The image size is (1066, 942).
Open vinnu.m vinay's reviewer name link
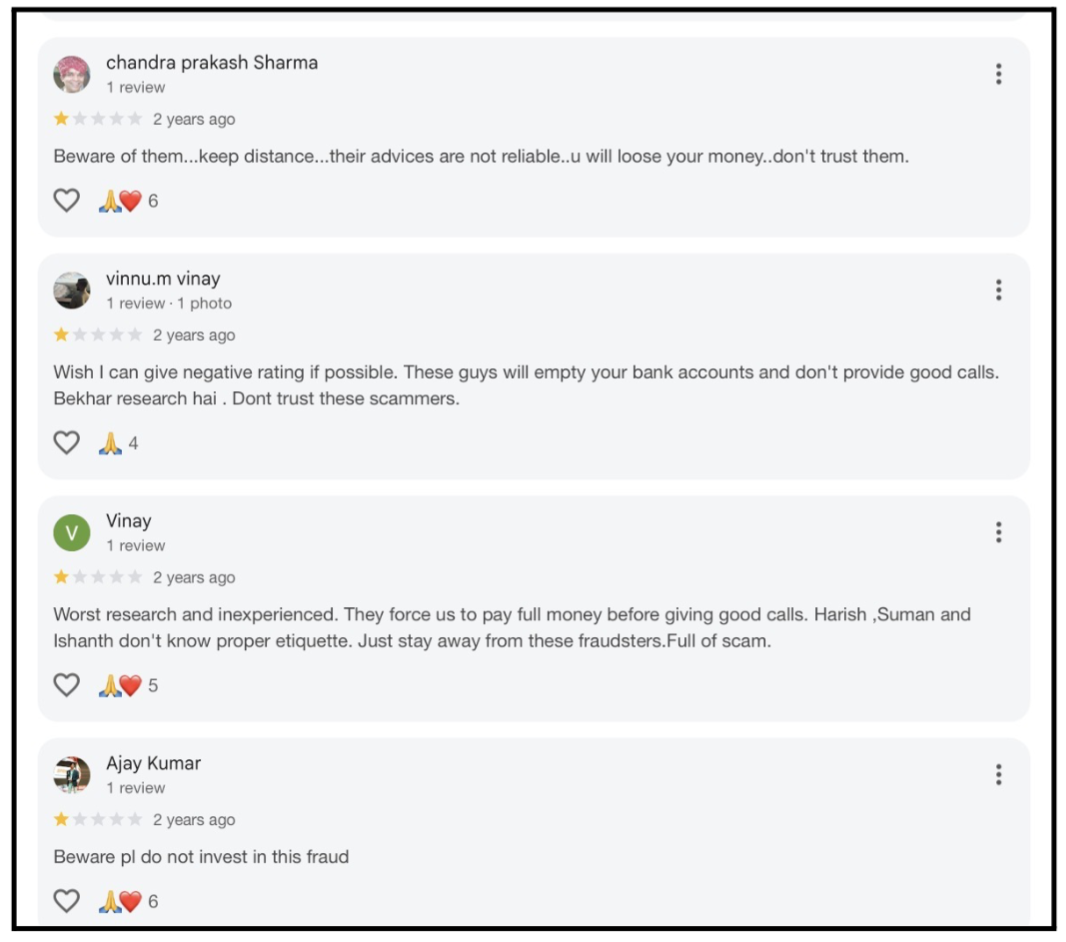click(163, 279)
